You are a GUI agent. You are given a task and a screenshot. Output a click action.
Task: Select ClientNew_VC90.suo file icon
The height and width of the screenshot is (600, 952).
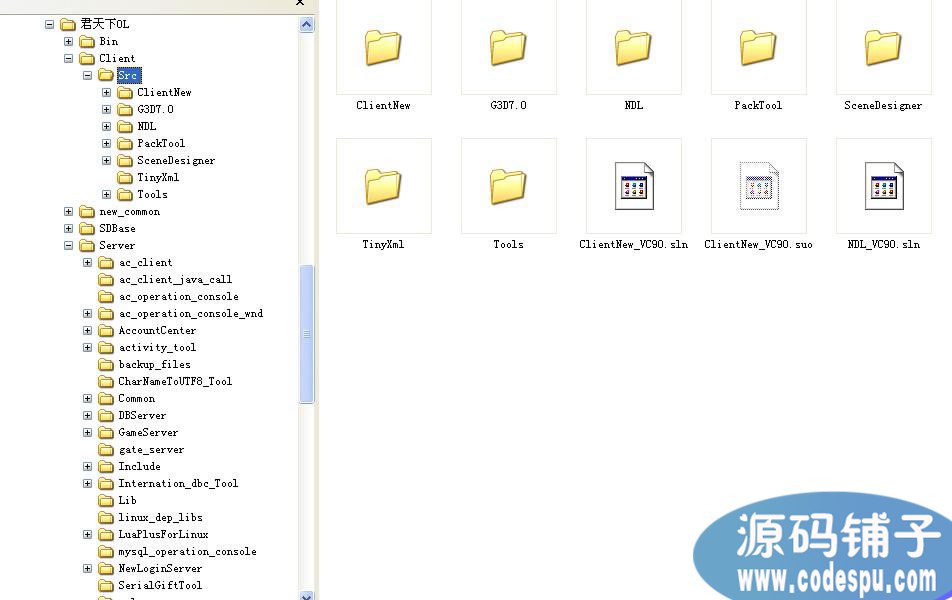(758, 186)
